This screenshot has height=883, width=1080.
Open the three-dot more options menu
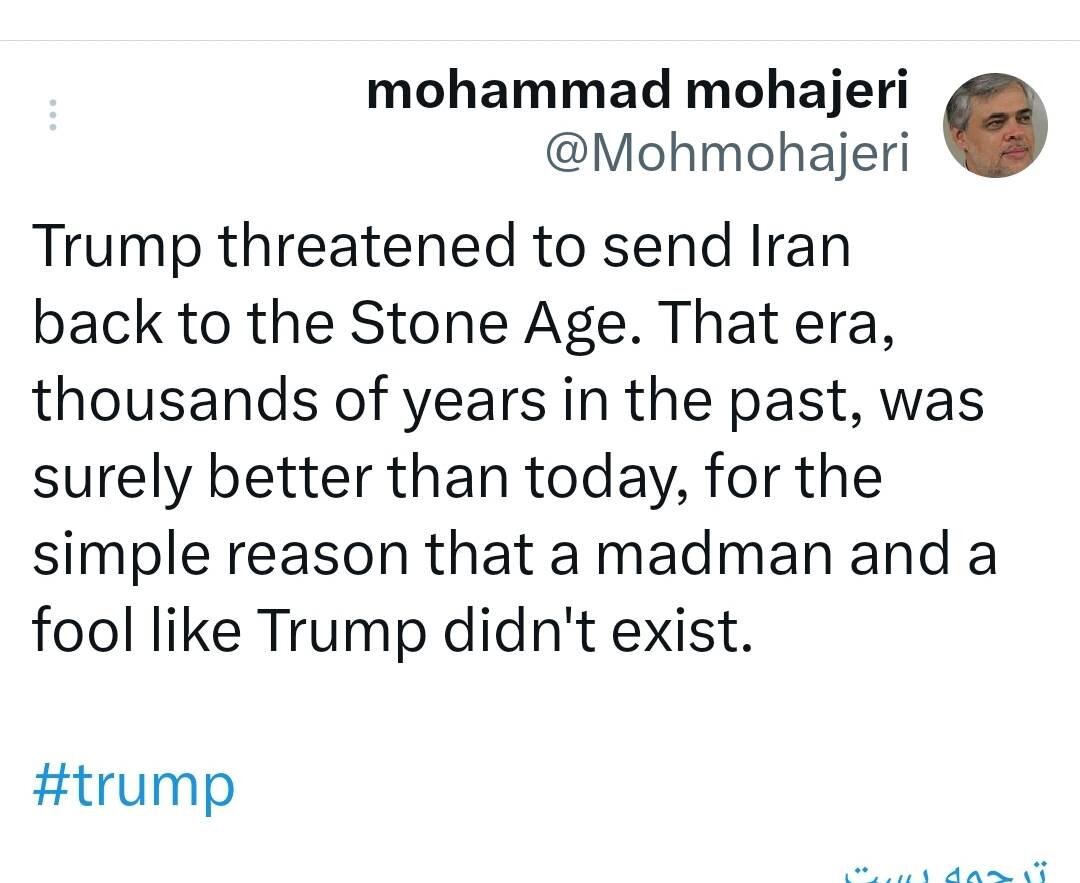click(x=54, y=116)
